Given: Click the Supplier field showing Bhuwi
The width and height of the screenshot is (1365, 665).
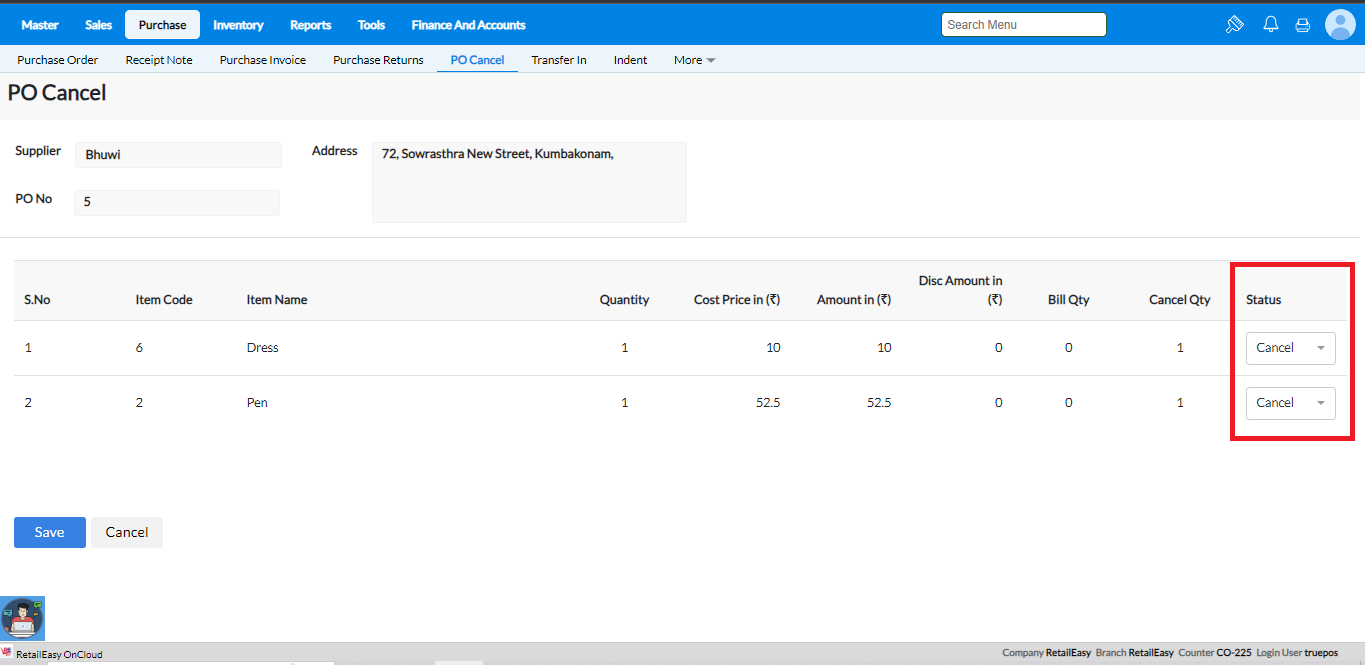Looking at the screenshot, I should (x=178, y=155).
